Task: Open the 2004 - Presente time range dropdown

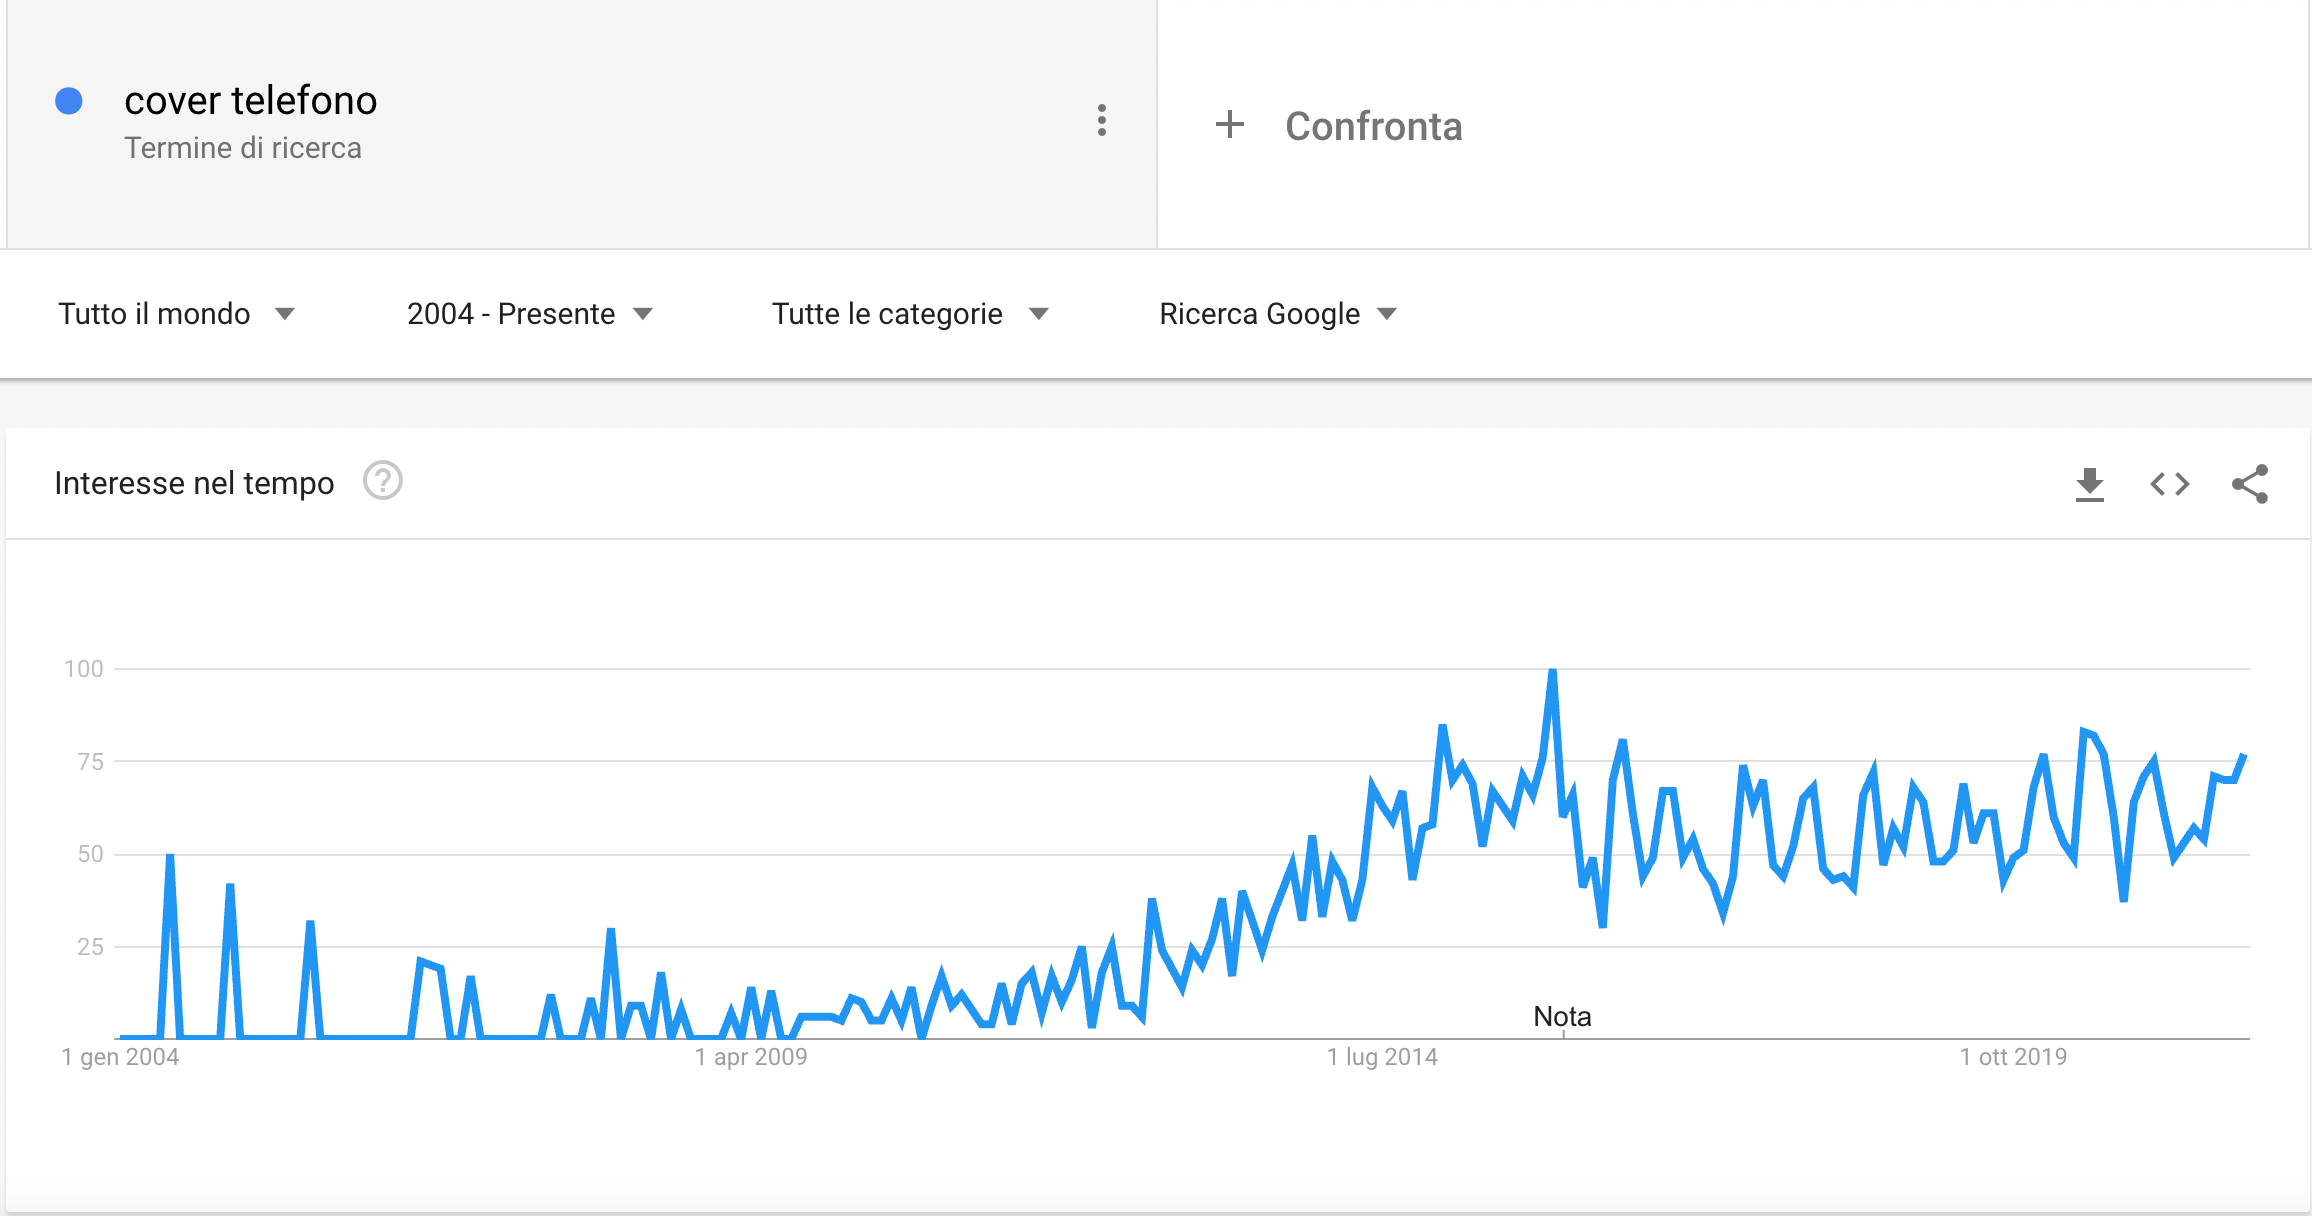Action: point(530,314)
